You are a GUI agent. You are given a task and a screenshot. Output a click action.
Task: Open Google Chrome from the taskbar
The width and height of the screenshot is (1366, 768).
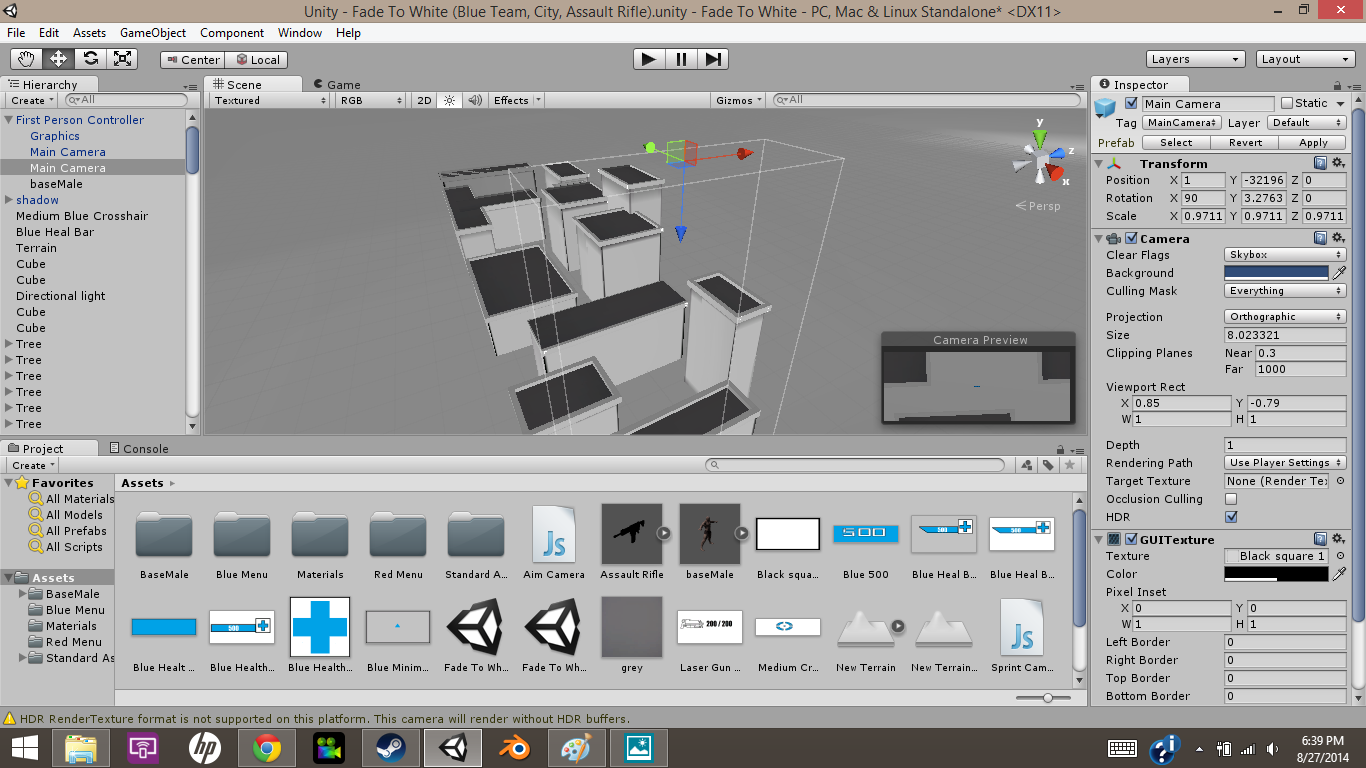pyautogui.click(x=266, y=748)
